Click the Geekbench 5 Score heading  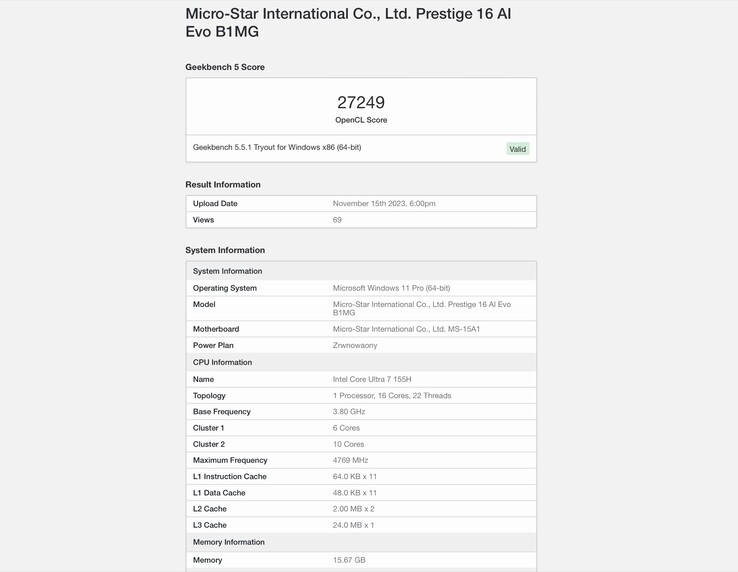[x=225, y=67]
